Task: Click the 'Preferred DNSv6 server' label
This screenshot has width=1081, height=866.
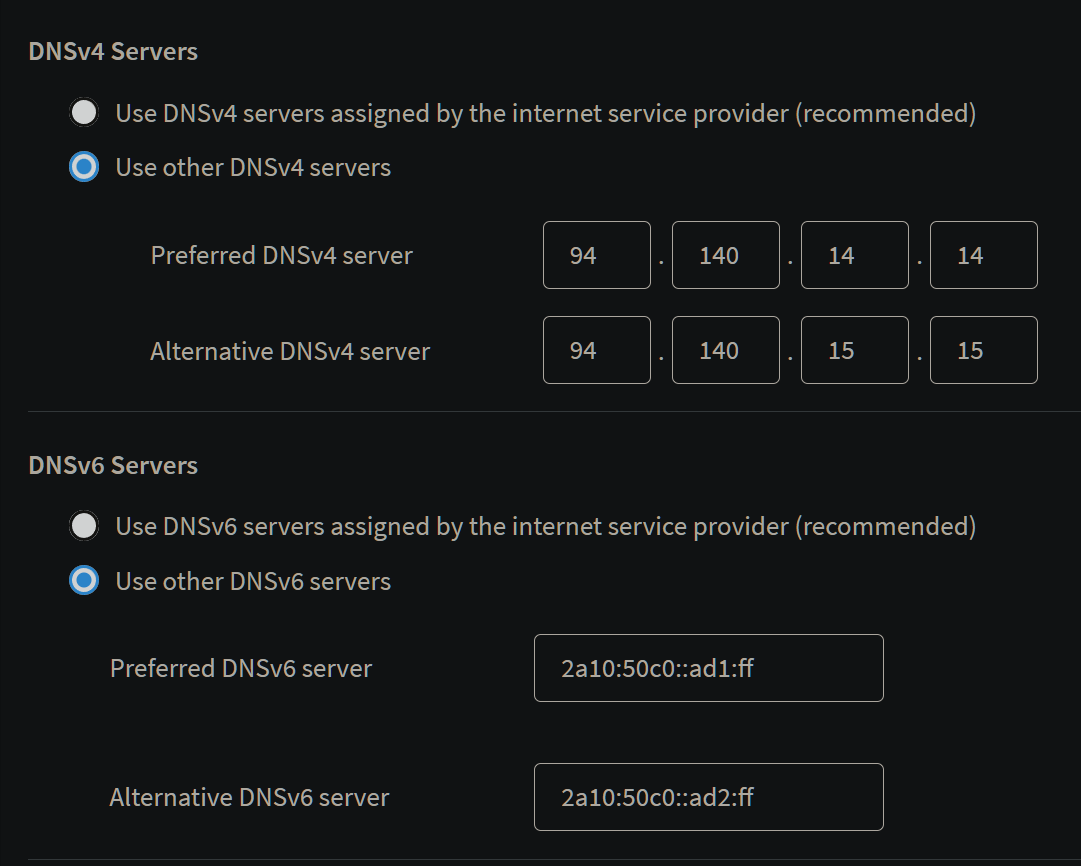Action: coord(241,668)
